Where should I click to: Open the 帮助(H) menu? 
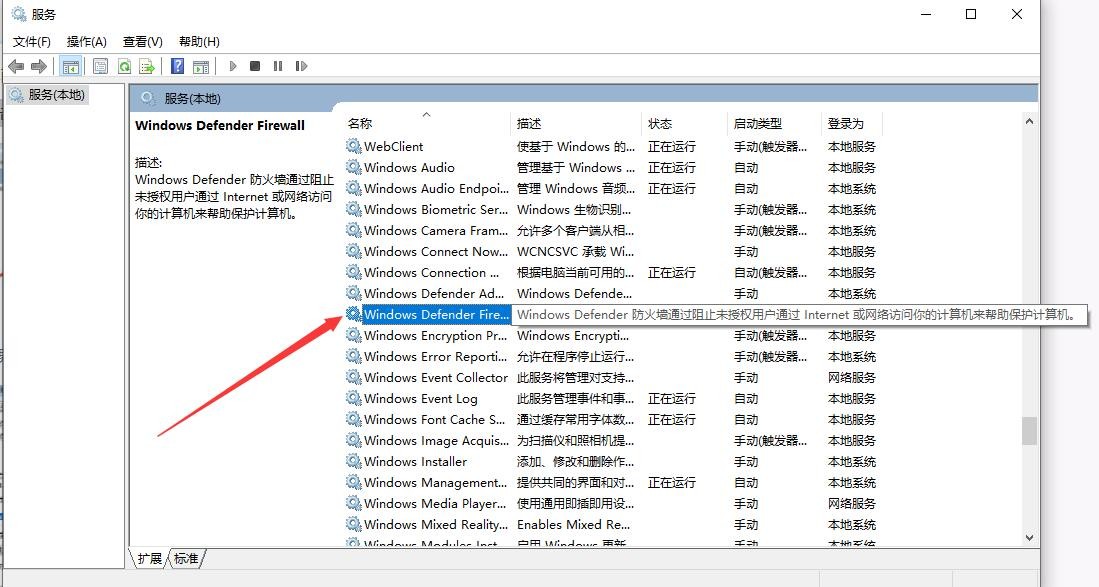(x=199, y=42)
